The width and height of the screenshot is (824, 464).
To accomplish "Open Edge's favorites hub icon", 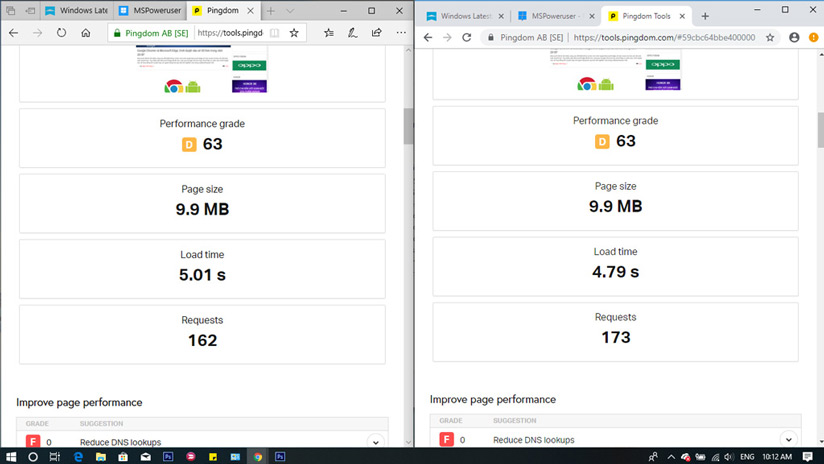I will [x=329, y=33].
